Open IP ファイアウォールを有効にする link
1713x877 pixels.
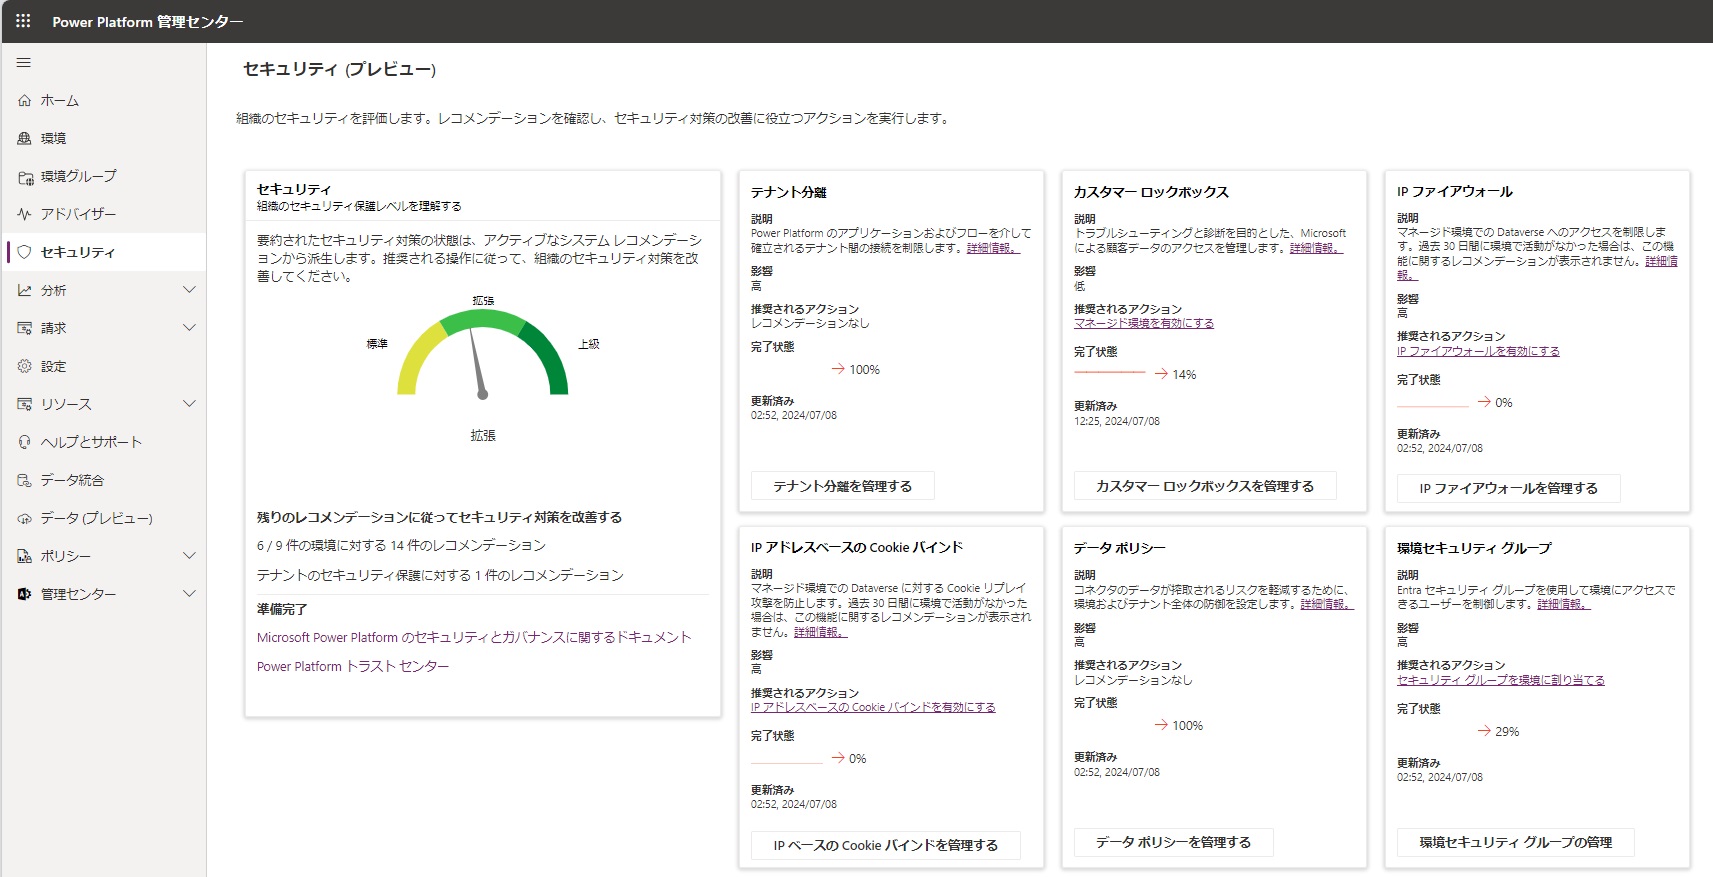(1478, 351)
